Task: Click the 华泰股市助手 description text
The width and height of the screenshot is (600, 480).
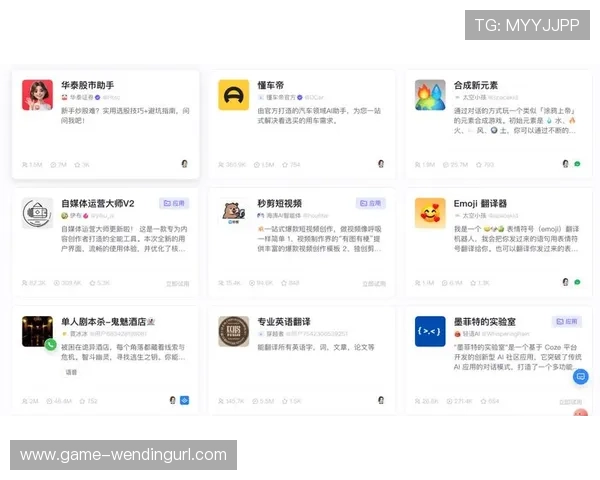Action: (x=125, y=116)
